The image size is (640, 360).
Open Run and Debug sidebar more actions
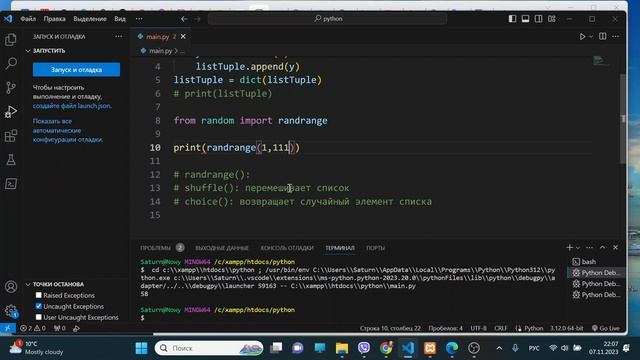[118, 36]
